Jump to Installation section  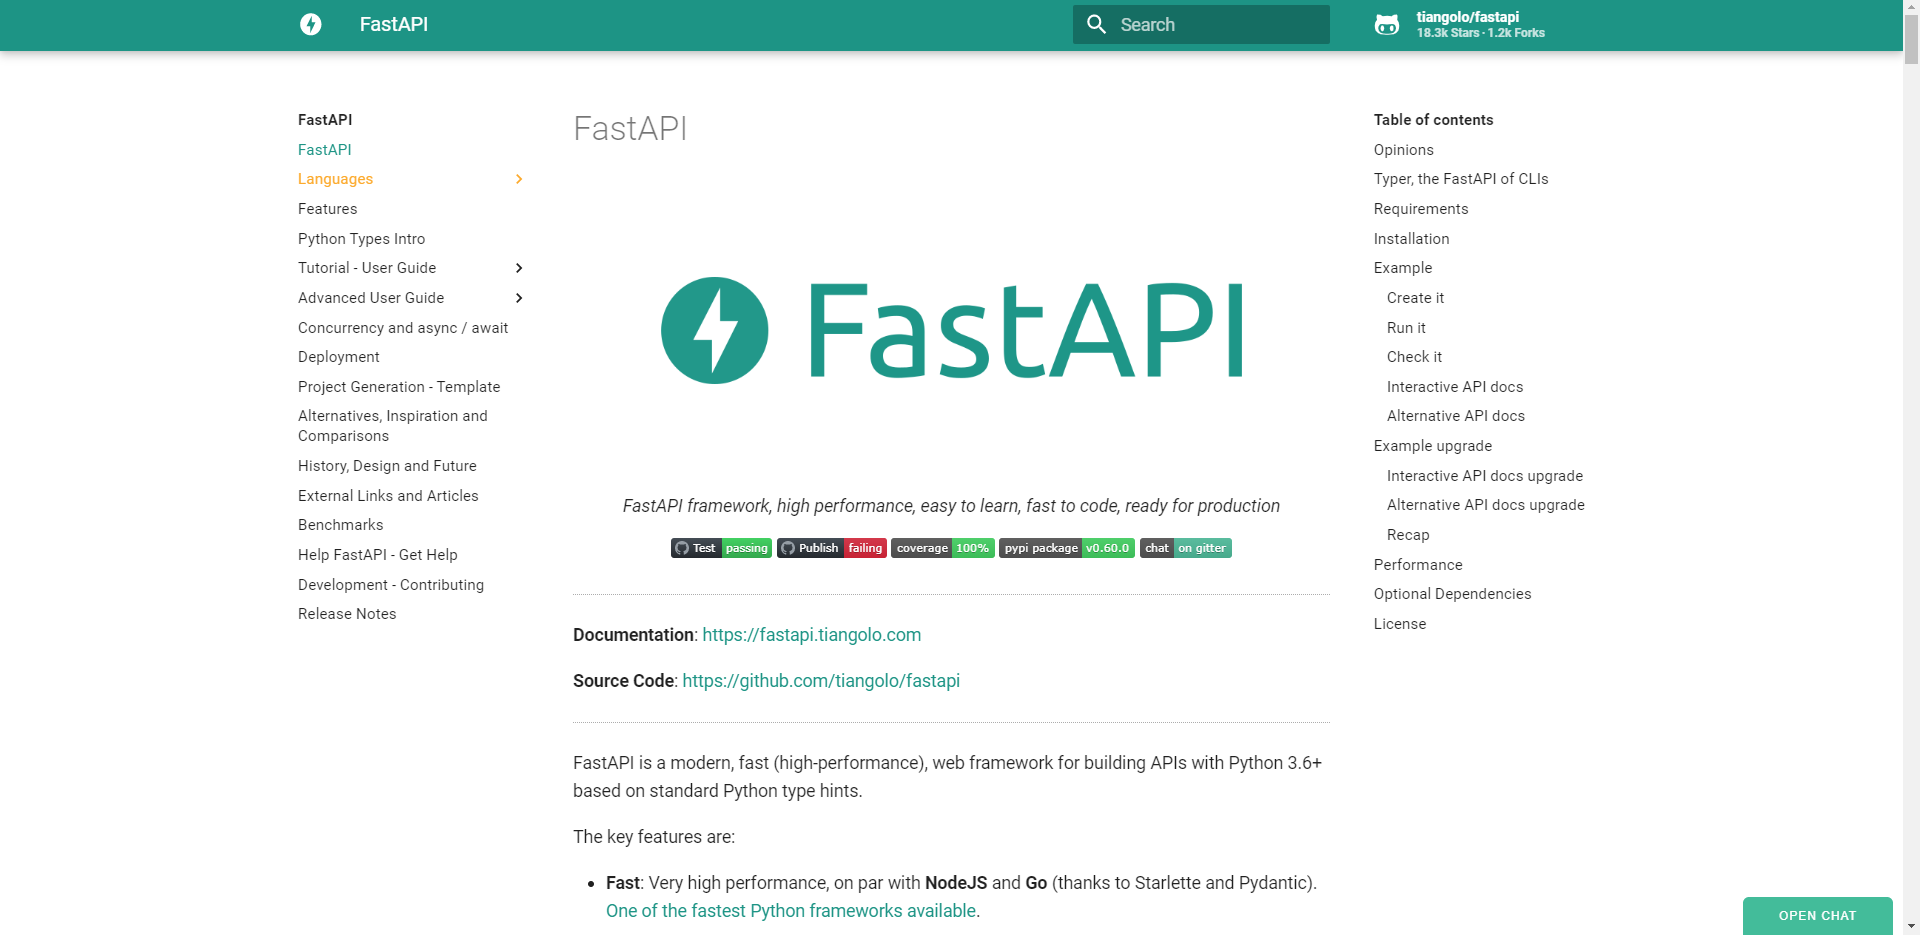click(1412, 239)
